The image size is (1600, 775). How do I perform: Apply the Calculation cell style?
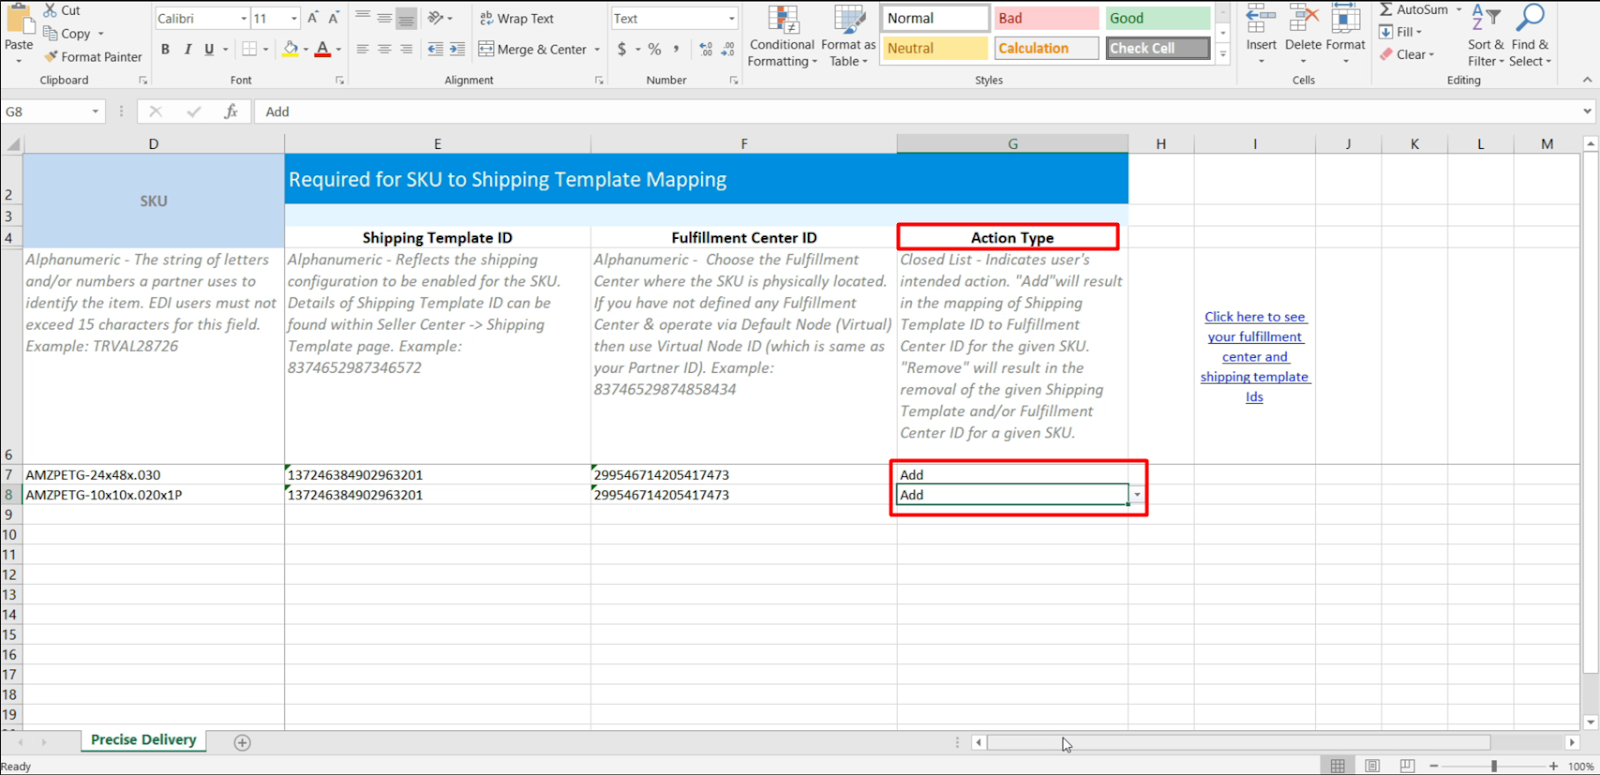tap(1046, 48)
